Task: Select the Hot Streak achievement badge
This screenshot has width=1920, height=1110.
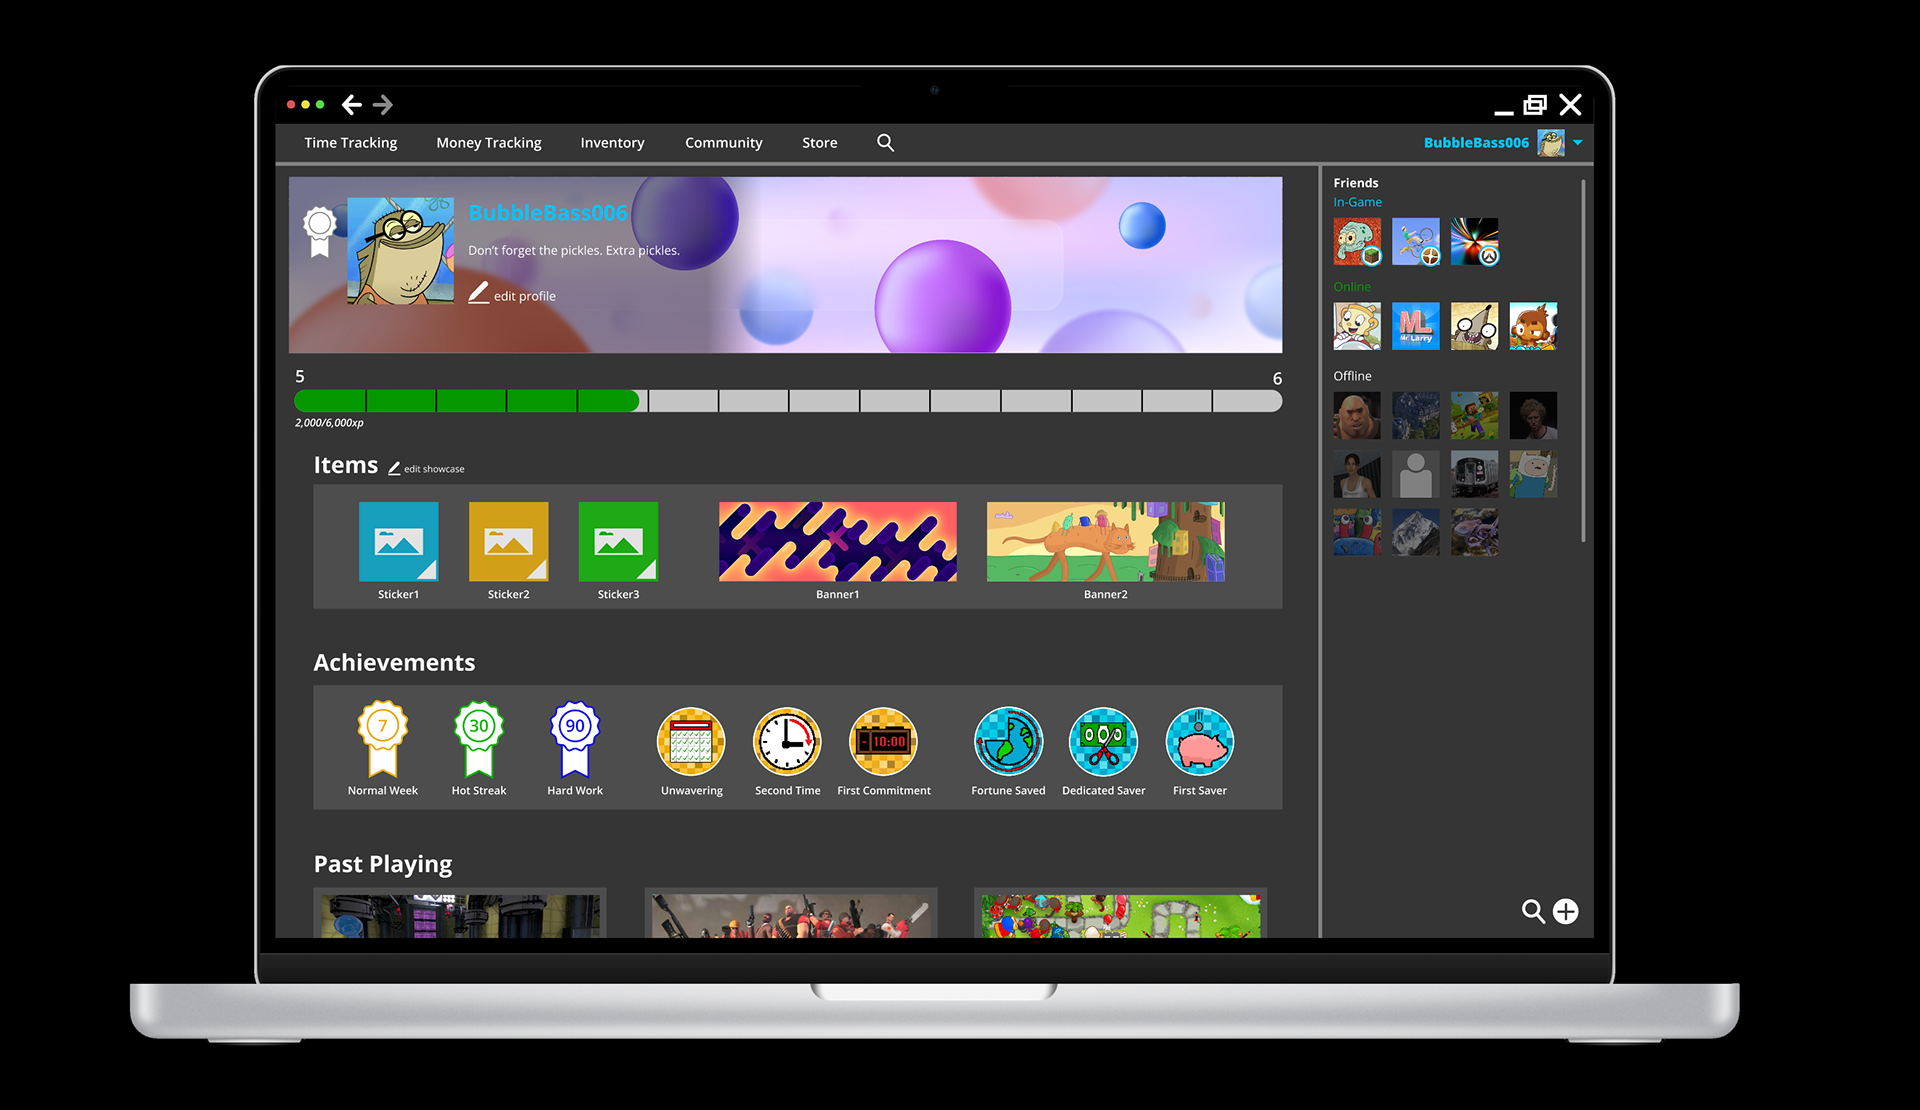Action: coord(479,739)
